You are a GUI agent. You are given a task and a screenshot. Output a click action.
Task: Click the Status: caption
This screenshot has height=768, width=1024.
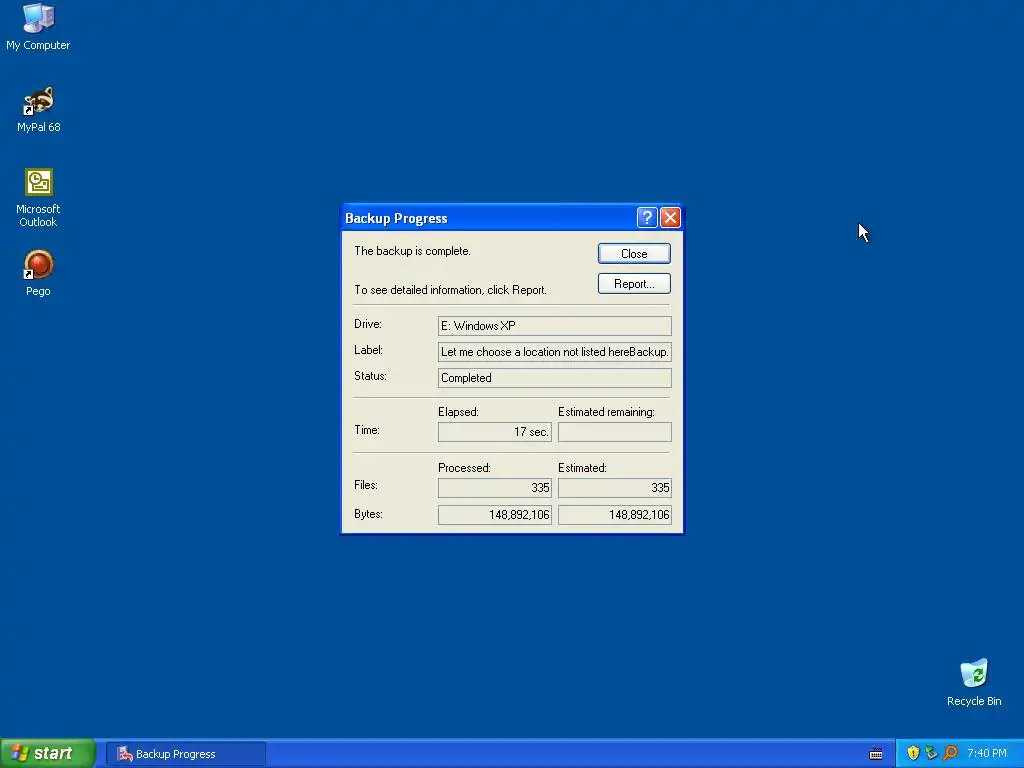[370, 376]
